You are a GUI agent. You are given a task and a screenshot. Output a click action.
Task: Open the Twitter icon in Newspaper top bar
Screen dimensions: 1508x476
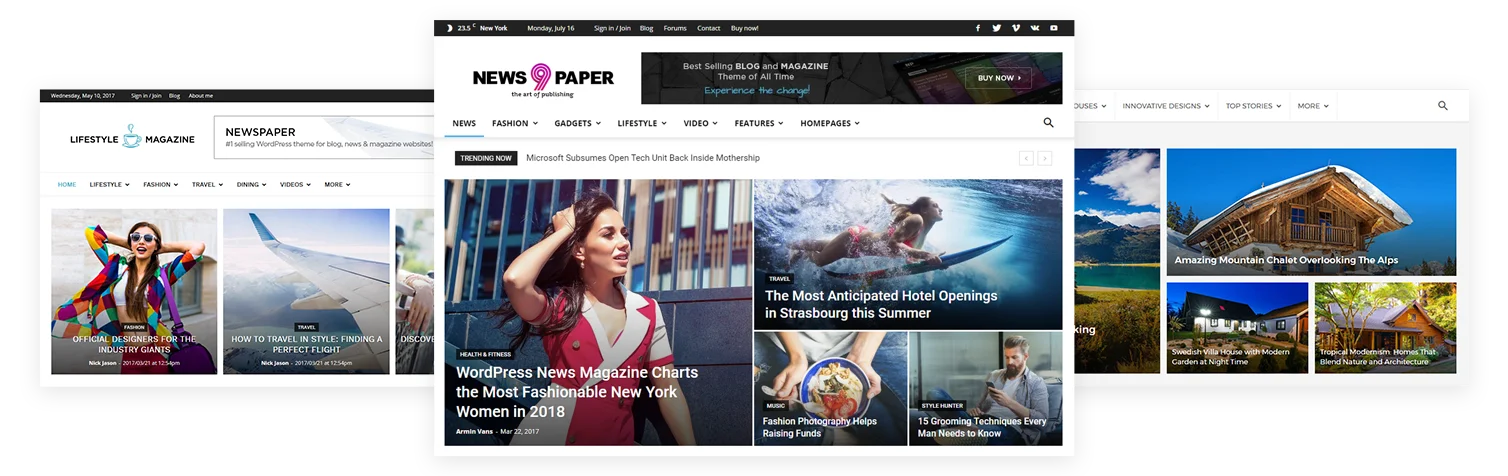tap(997, 28)
